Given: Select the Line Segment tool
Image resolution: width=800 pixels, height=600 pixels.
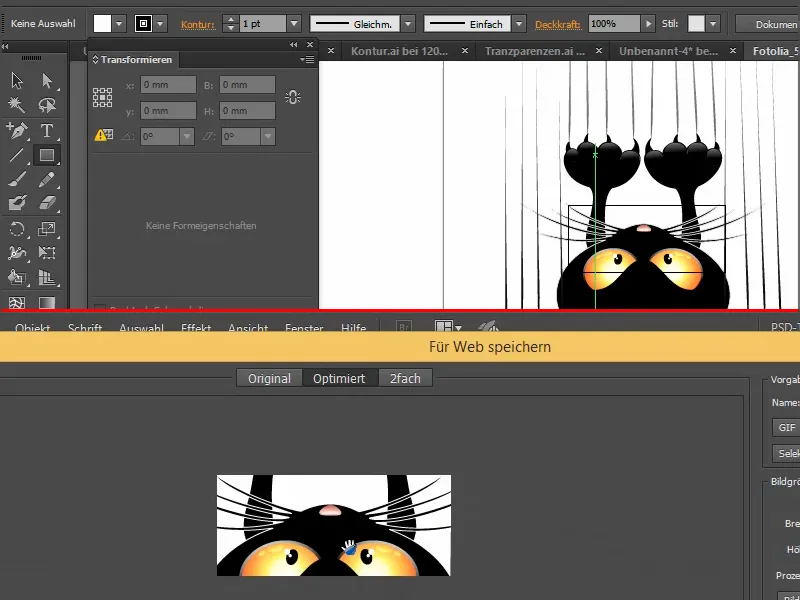Looking at the screenshot, I should click(17, 155).
